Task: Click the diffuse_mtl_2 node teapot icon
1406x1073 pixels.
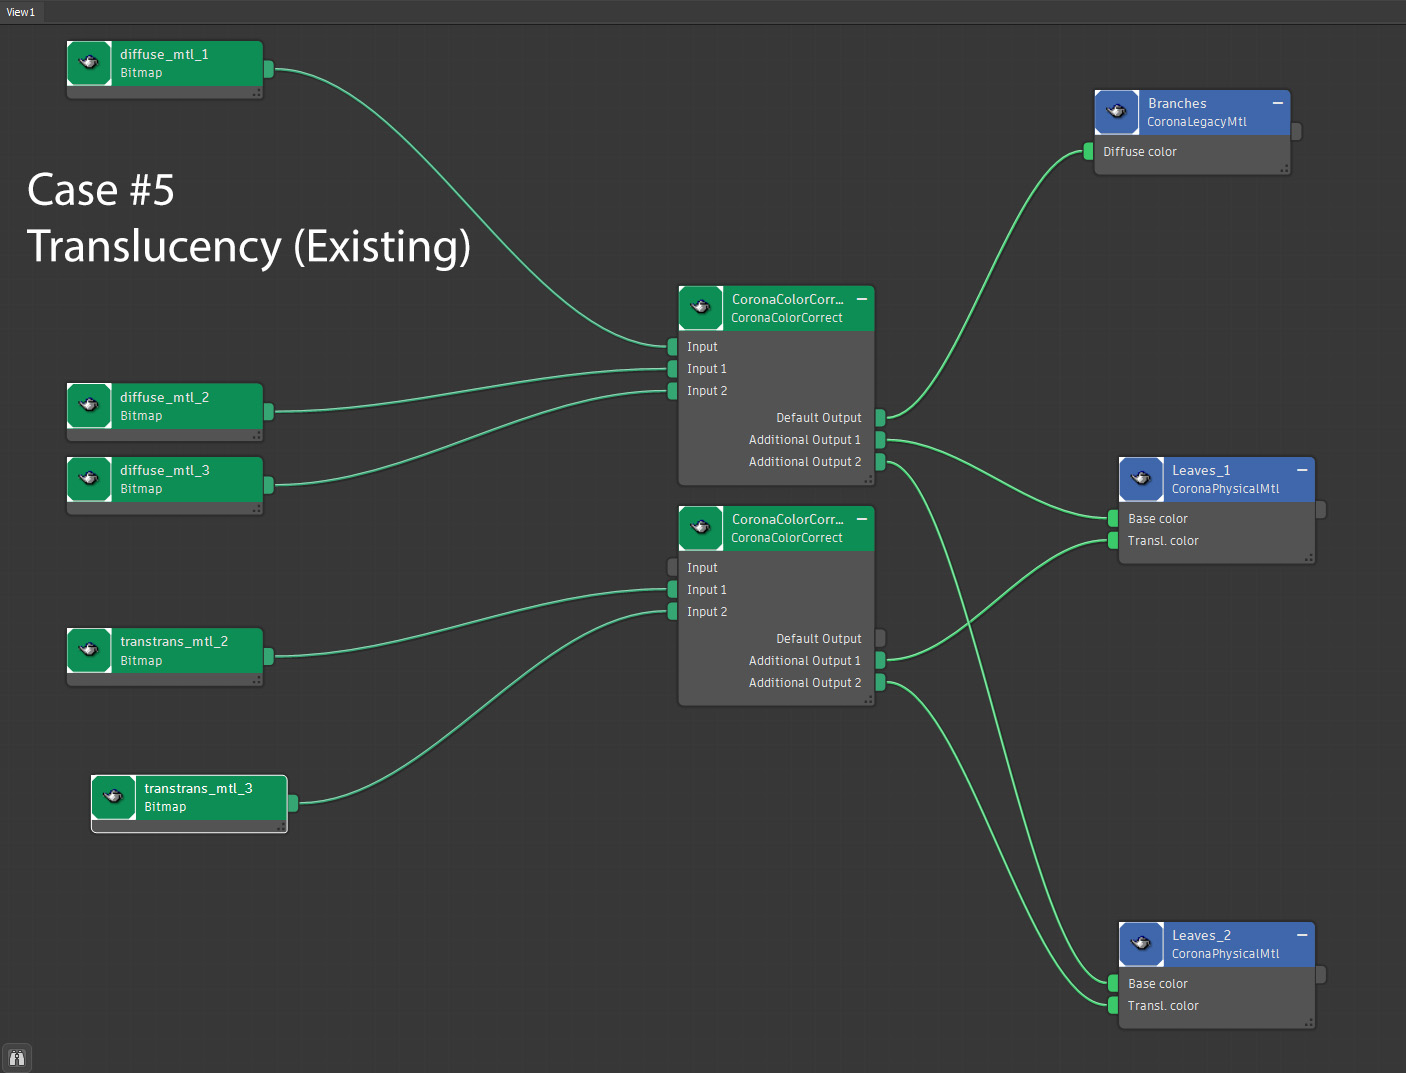Action: tap(89, 406)
